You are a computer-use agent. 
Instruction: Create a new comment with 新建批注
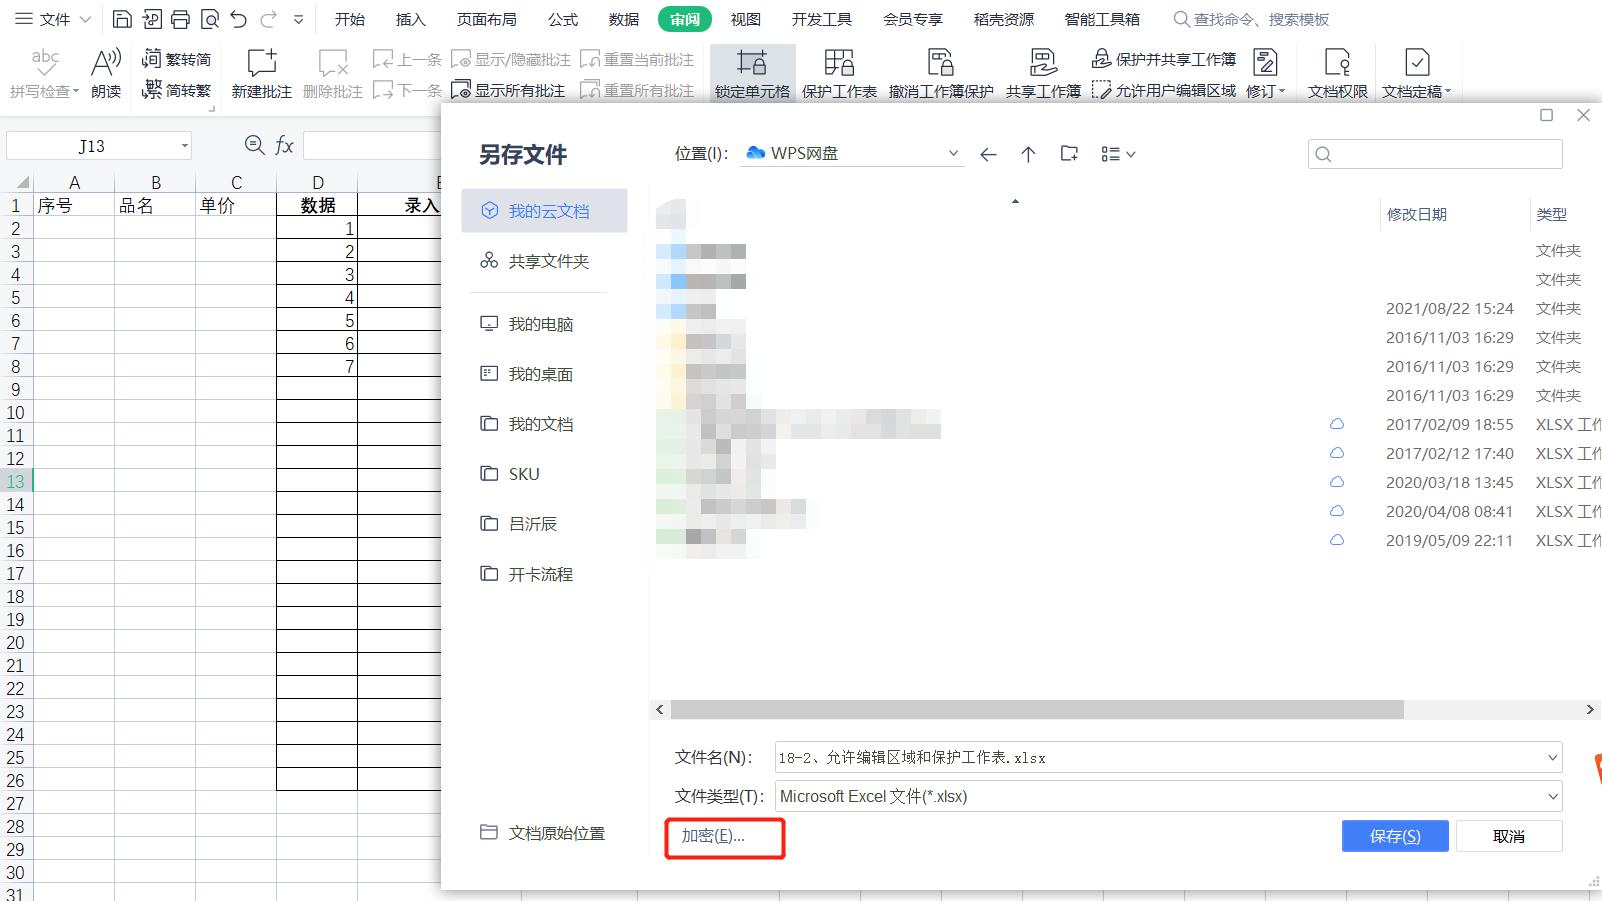point(260,70)
